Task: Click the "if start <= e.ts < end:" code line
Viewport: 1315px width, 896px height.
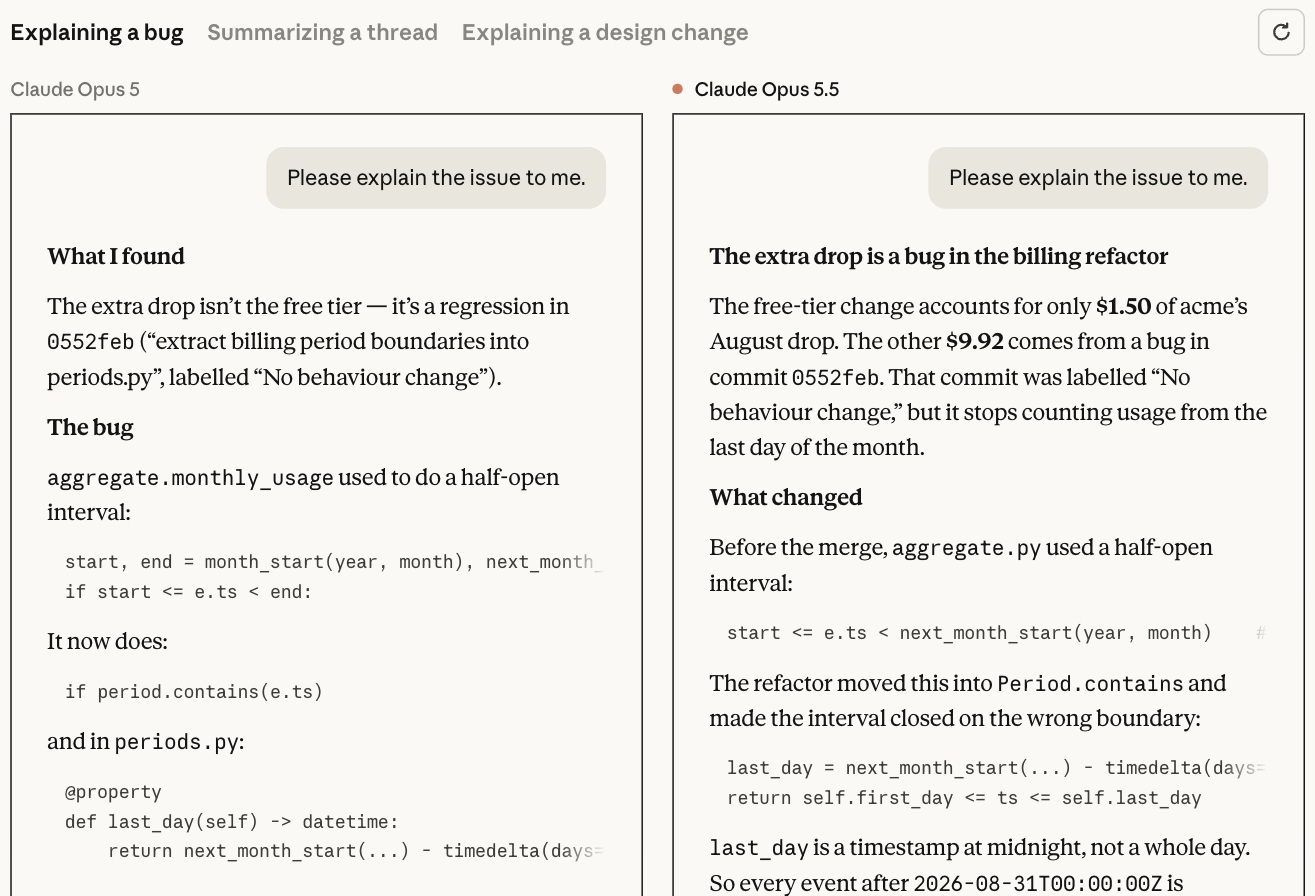Action: pyautogui.click(x=189, y=592)
